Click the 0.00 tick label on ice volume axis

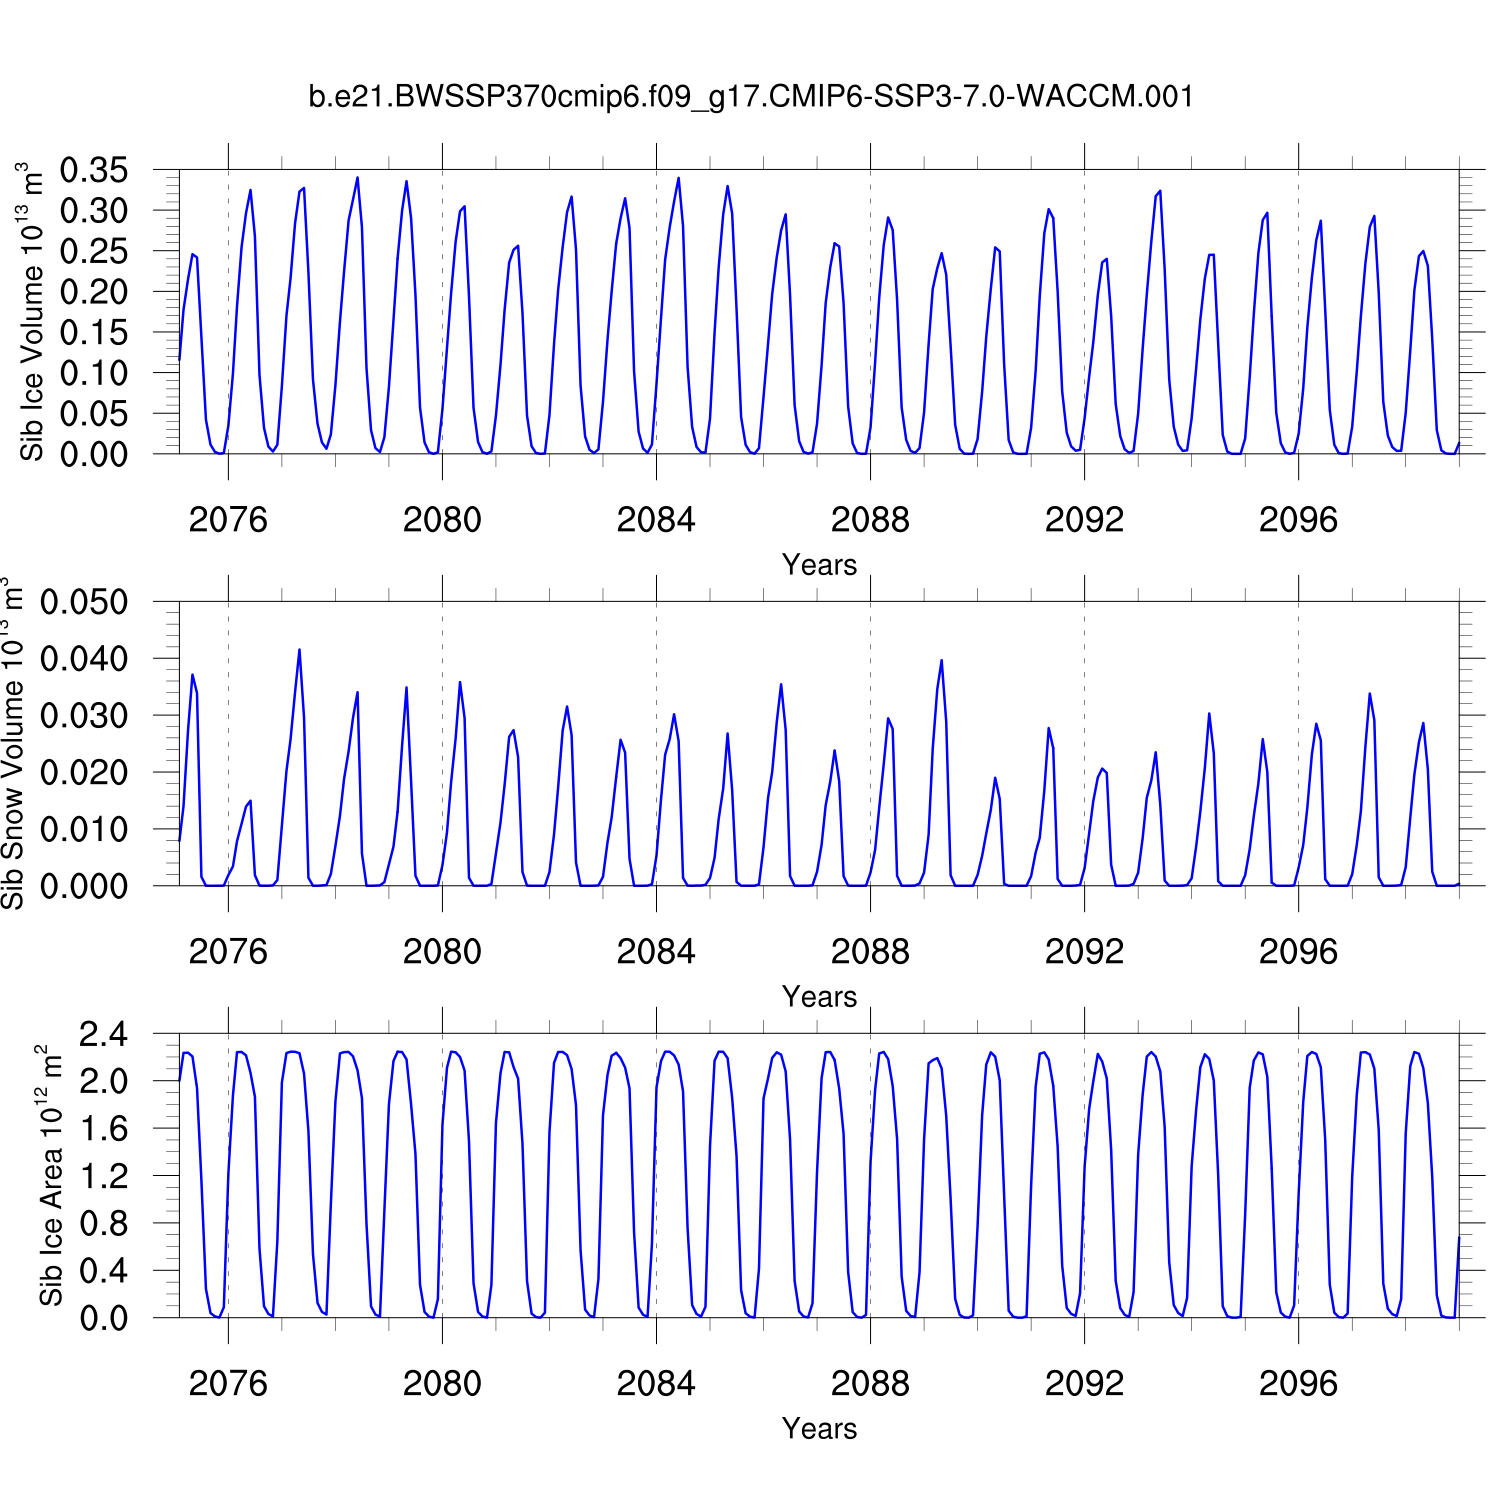coord(94,454)
